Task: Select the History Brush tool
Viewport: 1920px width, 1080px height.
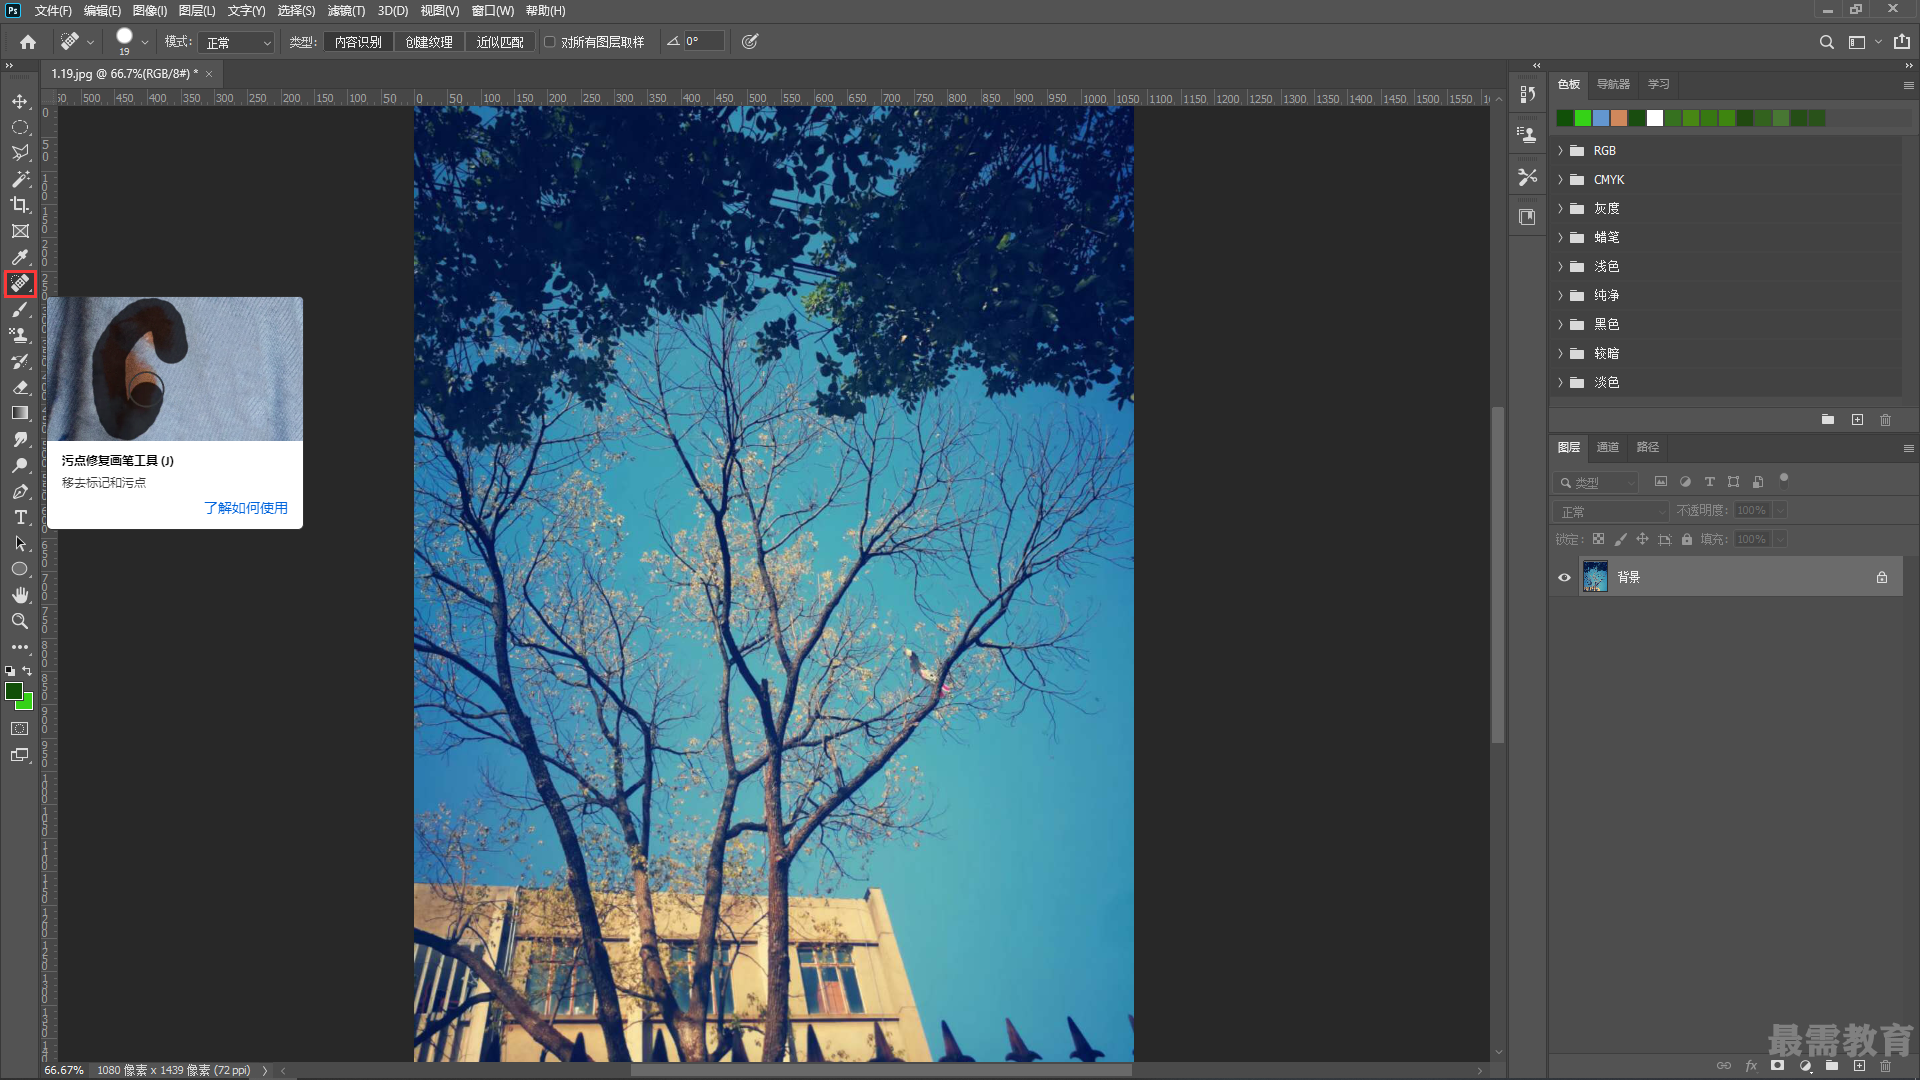Action: point(20,362)
